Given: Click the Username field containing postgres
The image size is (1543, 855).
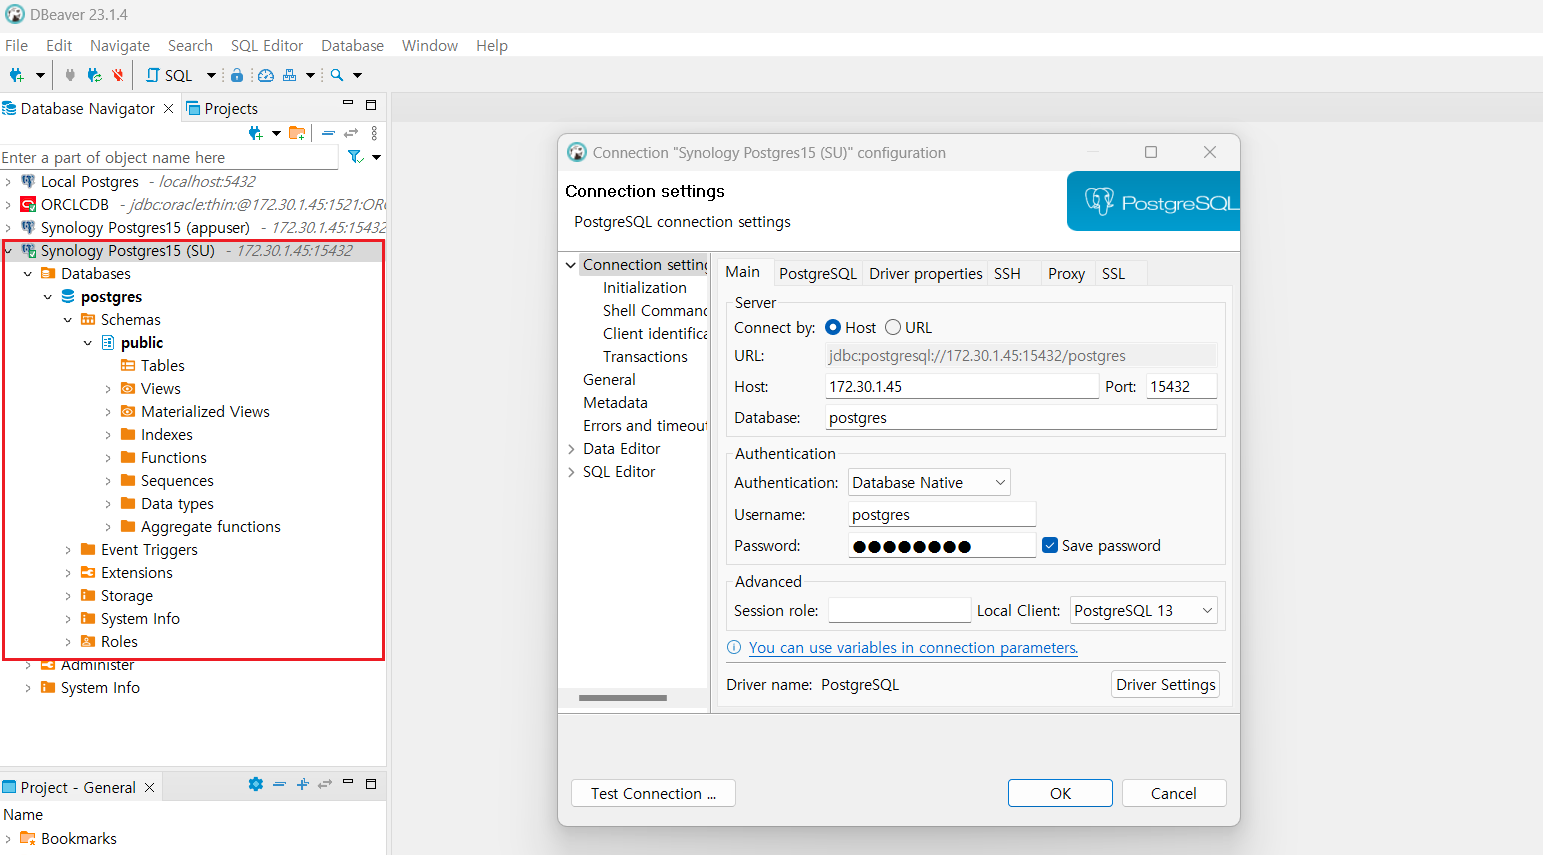Looking at the screenshot, I should pyautogui.click(x=942, y=515).
